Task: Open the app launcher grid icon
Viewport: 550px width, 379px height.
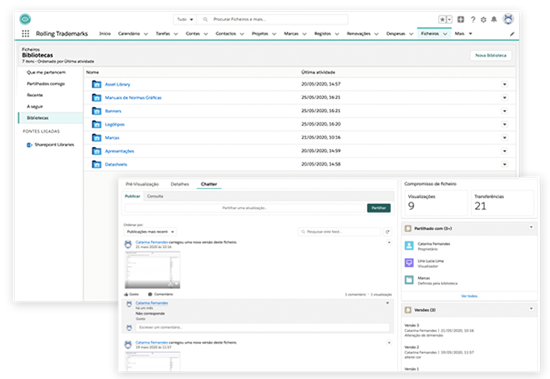Action: (26, 34)
